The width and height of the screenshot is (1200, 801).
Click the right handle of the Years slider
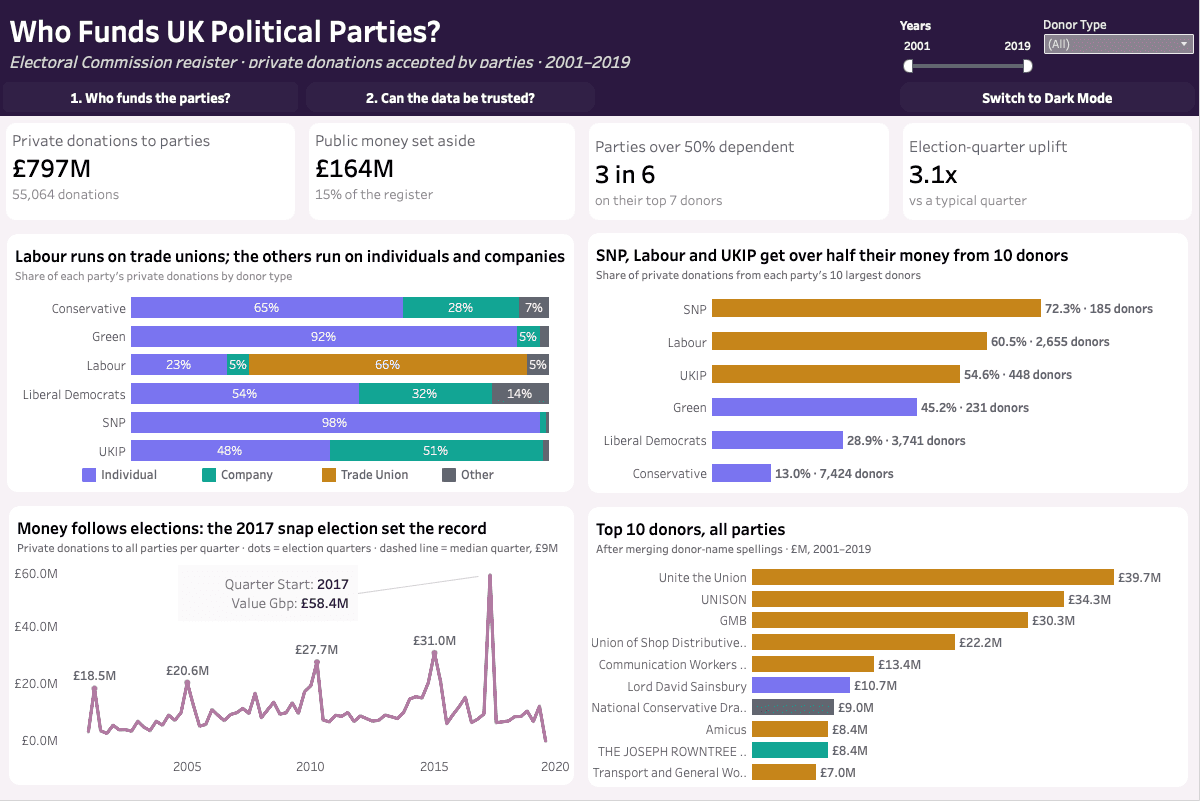(x=1027, y=66)
